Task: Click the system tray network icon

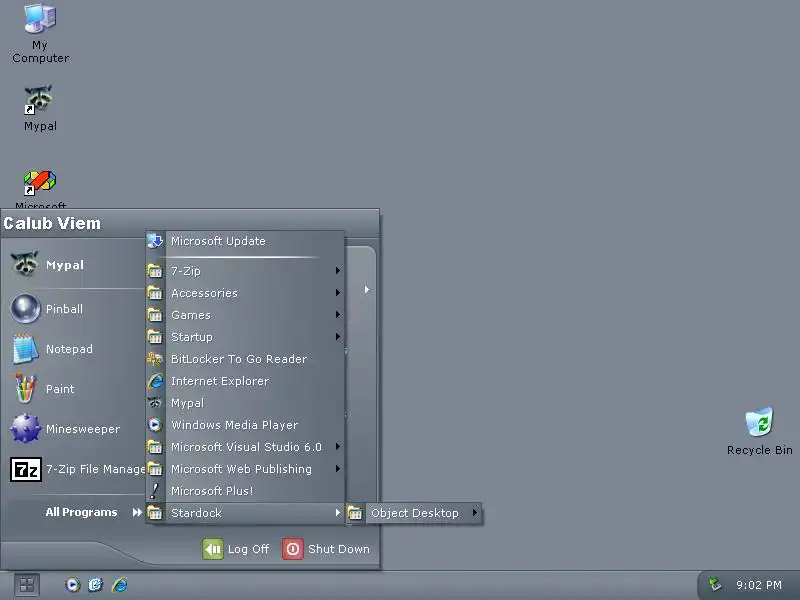Action: 715,584
